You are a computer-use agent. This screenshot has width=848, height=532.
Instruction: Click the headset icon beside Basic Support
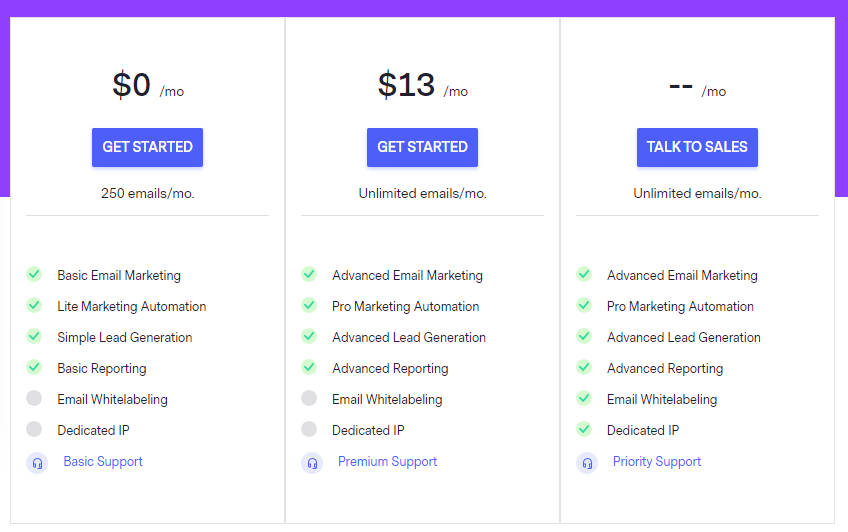pyautogui.click(x=37, y=462)
